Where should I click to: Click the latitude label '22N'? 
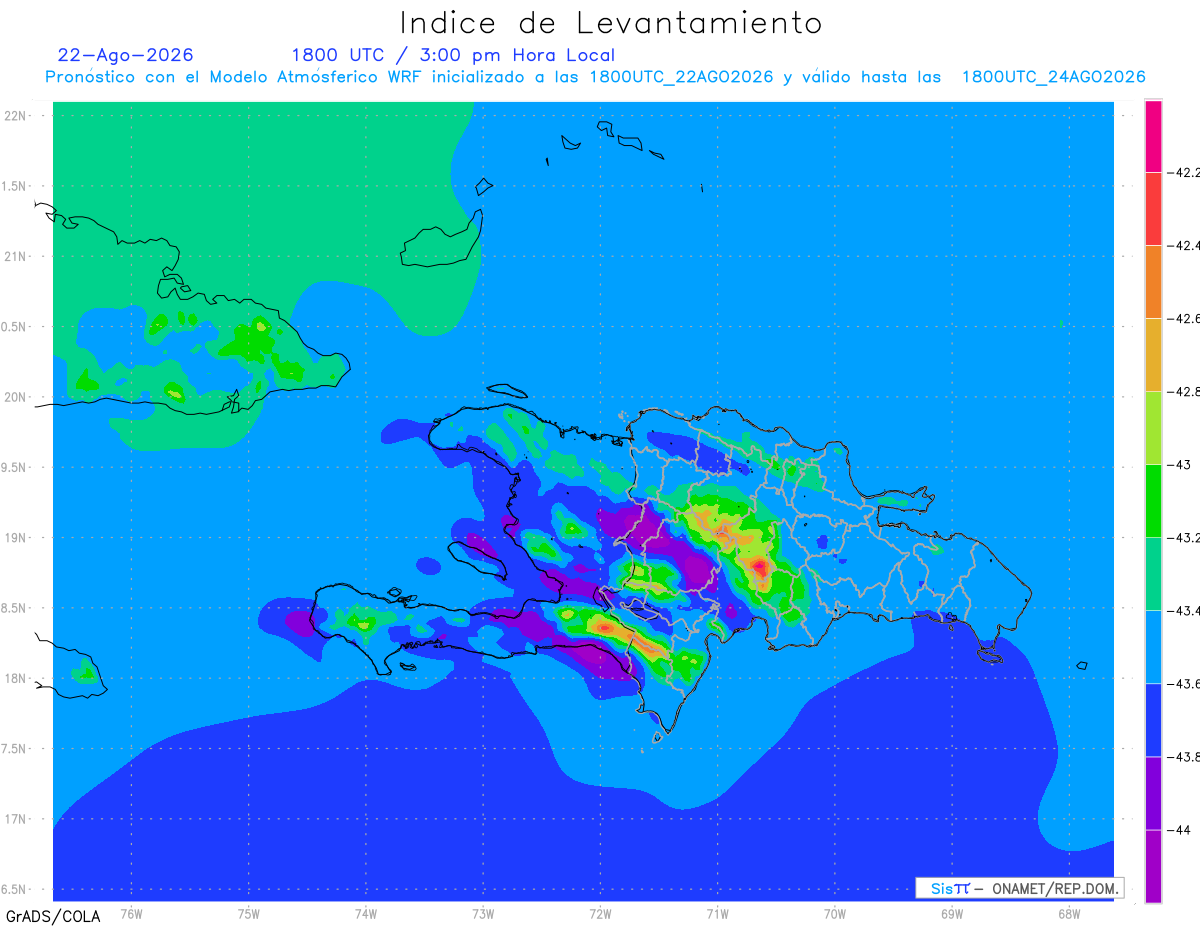16,116
